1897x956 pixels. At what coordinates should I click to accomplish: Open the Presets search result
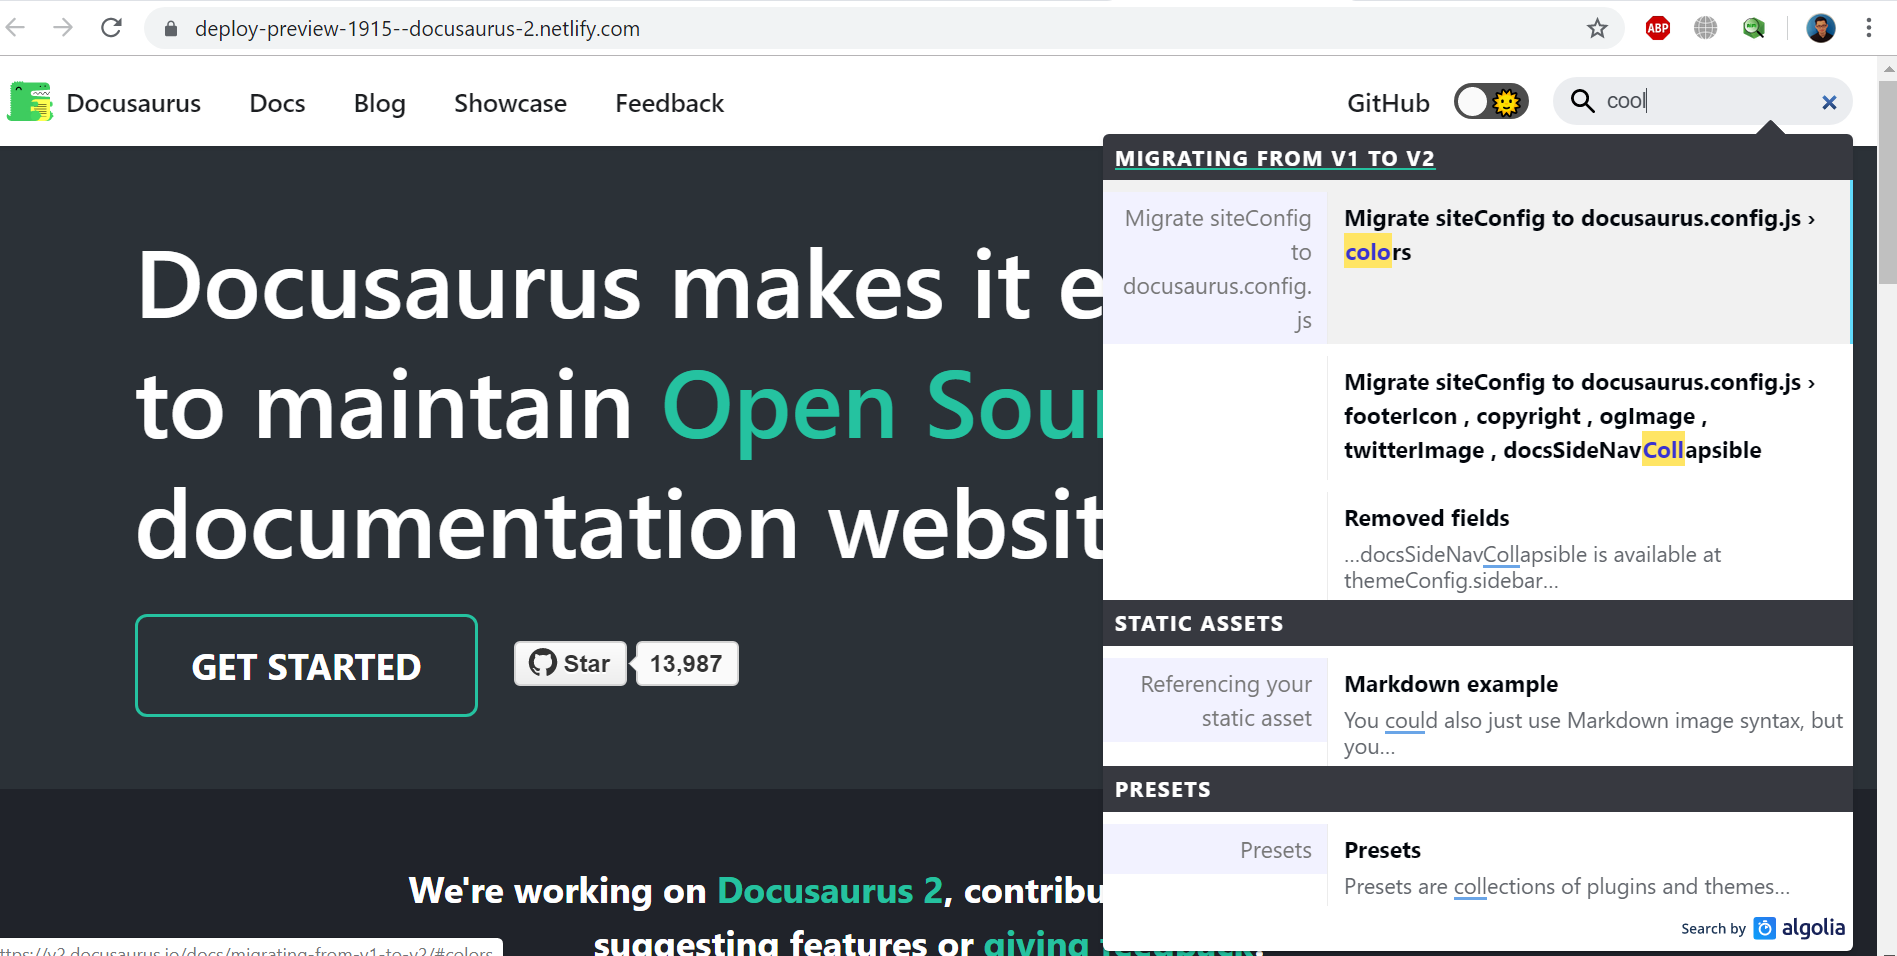(x=1590, y=866)
